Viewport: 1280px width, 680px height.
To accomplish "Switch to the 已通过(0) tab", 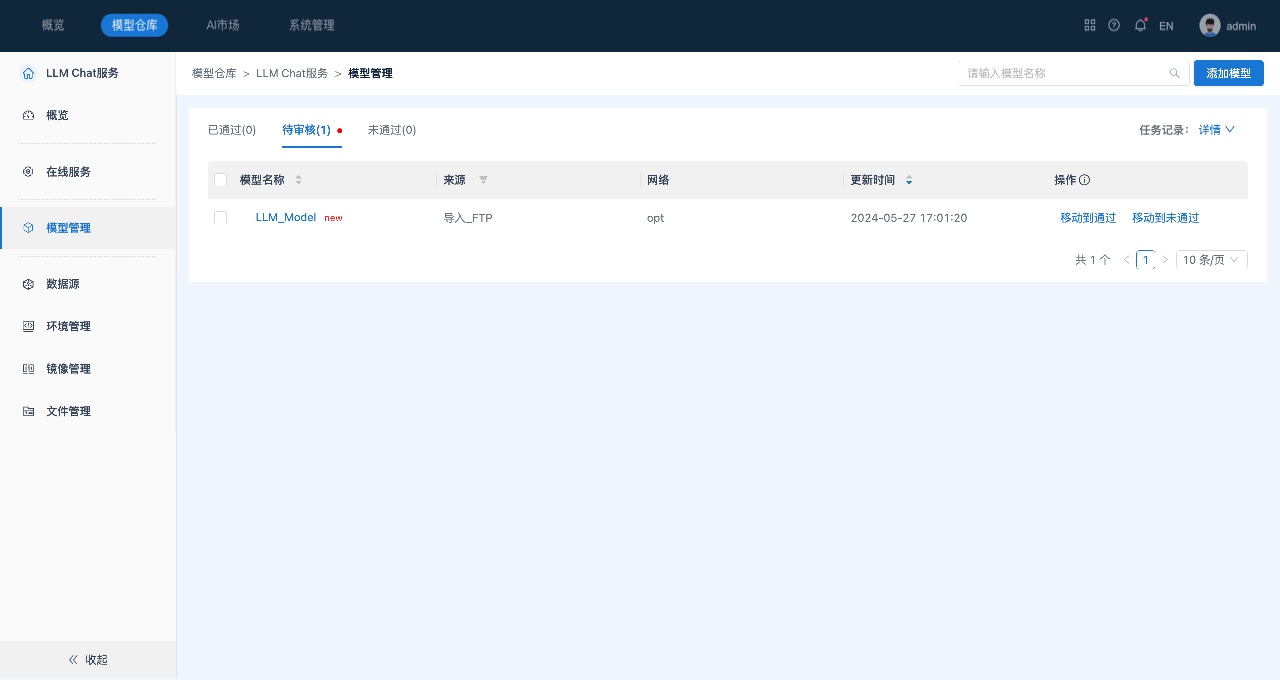I will coord(232,130).
